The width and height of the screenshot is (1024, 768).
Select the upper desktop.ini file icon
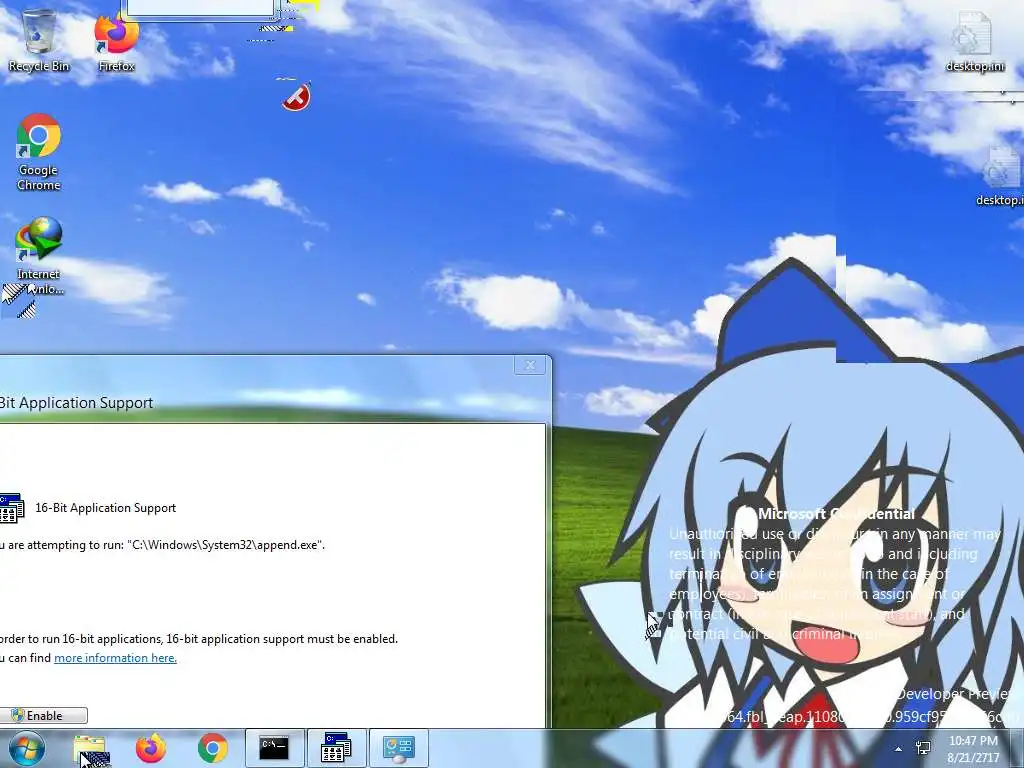[x=975, y=40]
